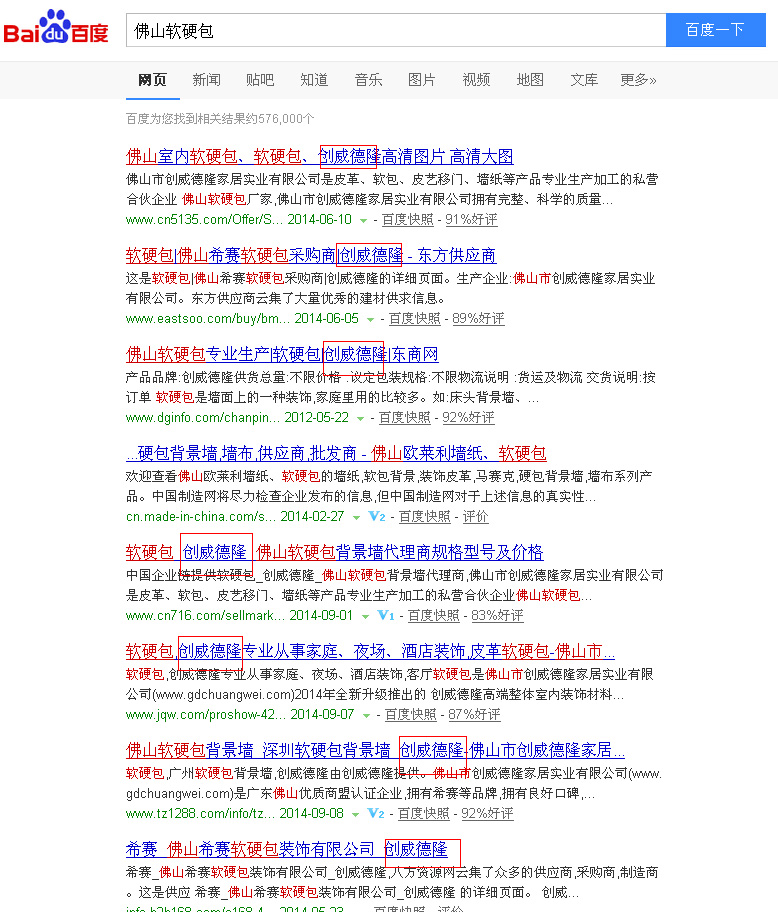The image size is (778, 912).
Task: Open the 文库 tab
Action: [x=584, y=80]
